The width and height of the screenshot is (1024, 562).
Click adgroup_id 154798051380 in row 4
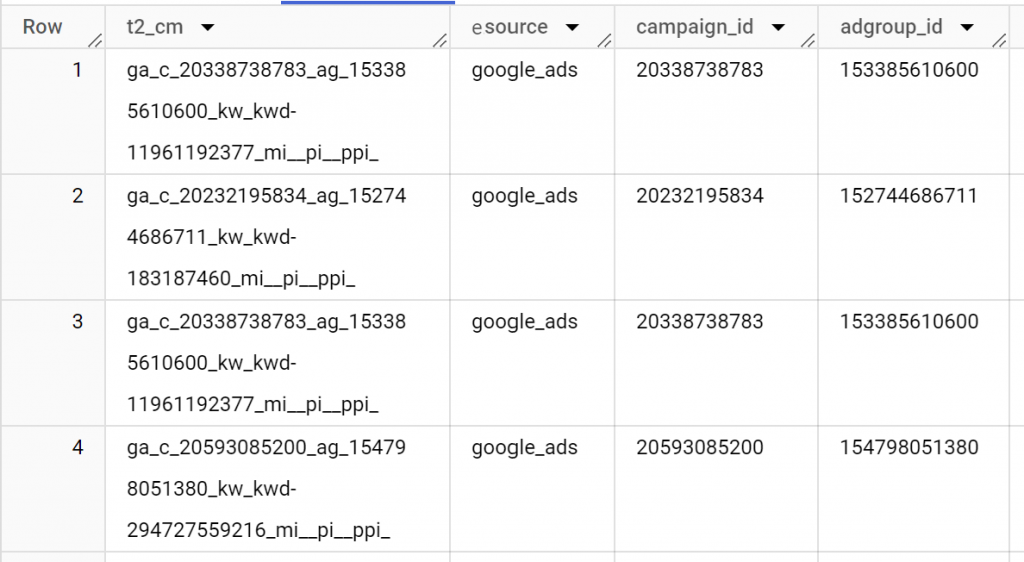[x=909, y=448]
